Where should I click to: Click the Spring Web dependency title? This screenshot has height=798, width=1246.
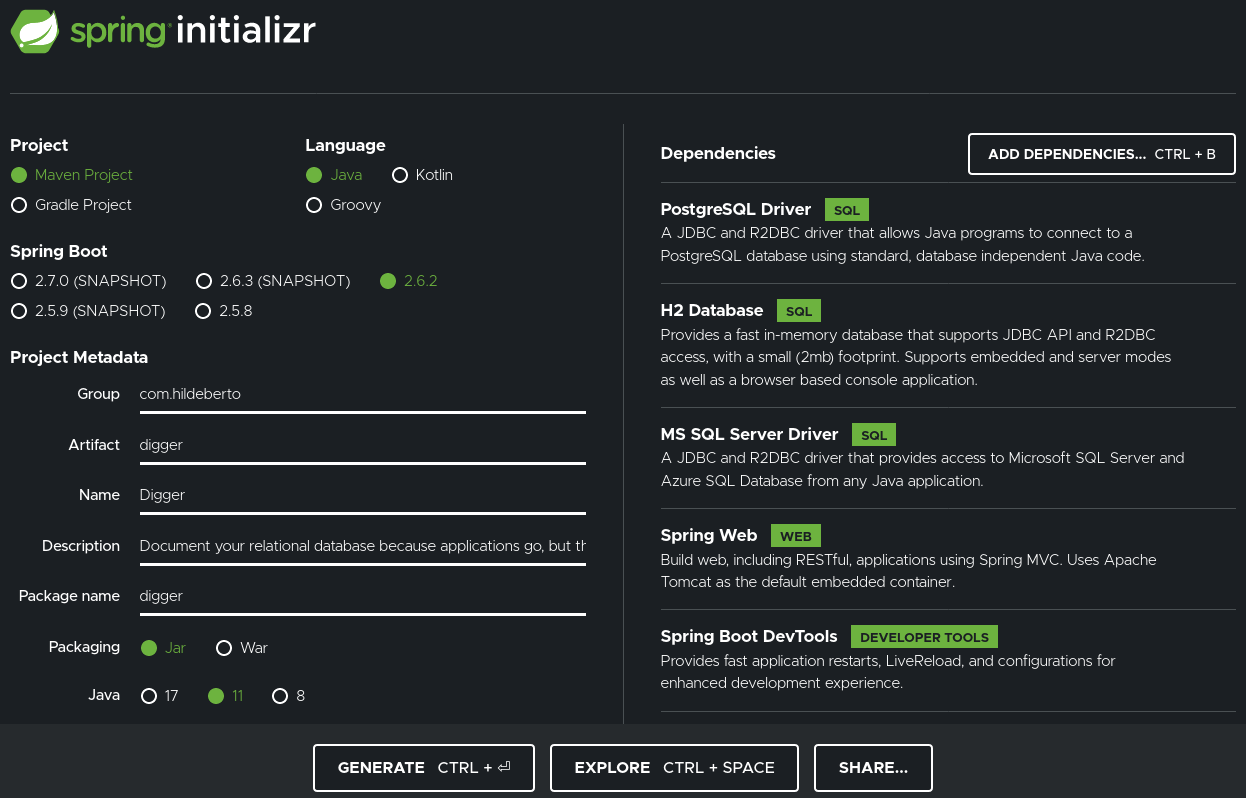click(709, 536)
